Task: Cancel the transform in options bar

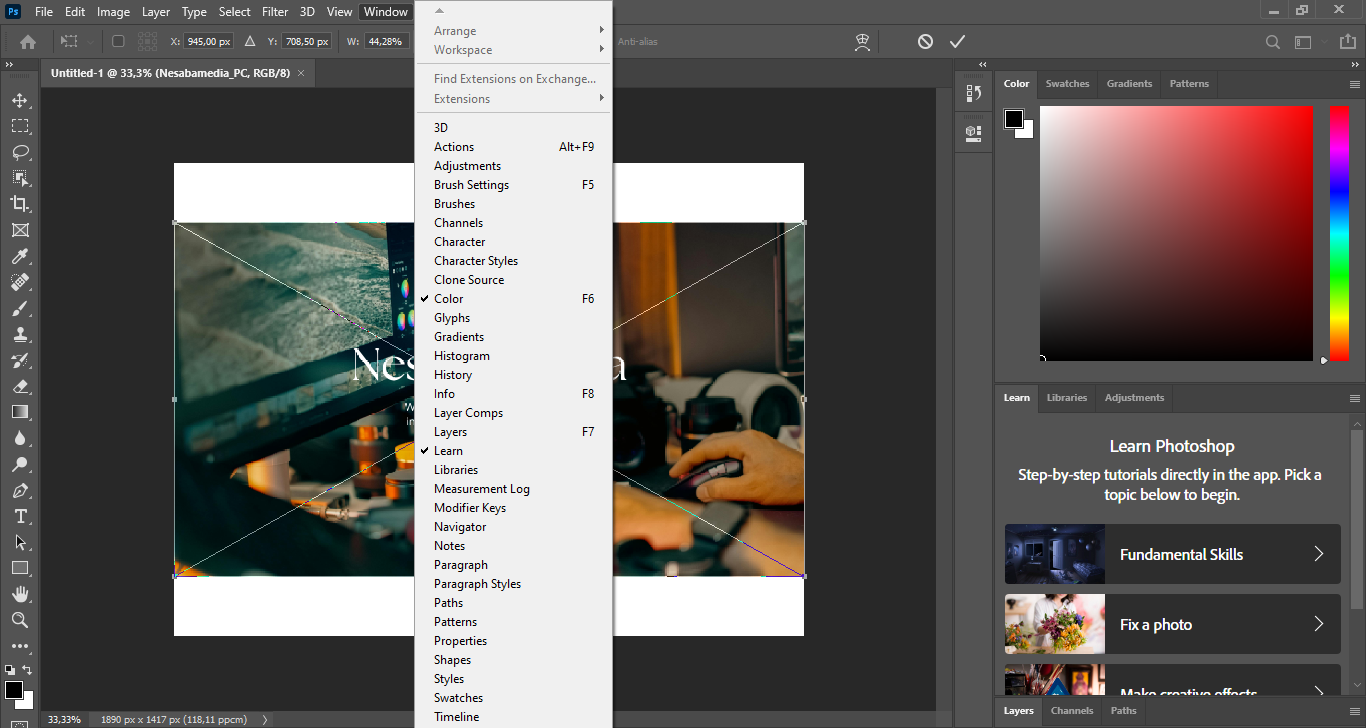Action: click(x=925, y=42)
